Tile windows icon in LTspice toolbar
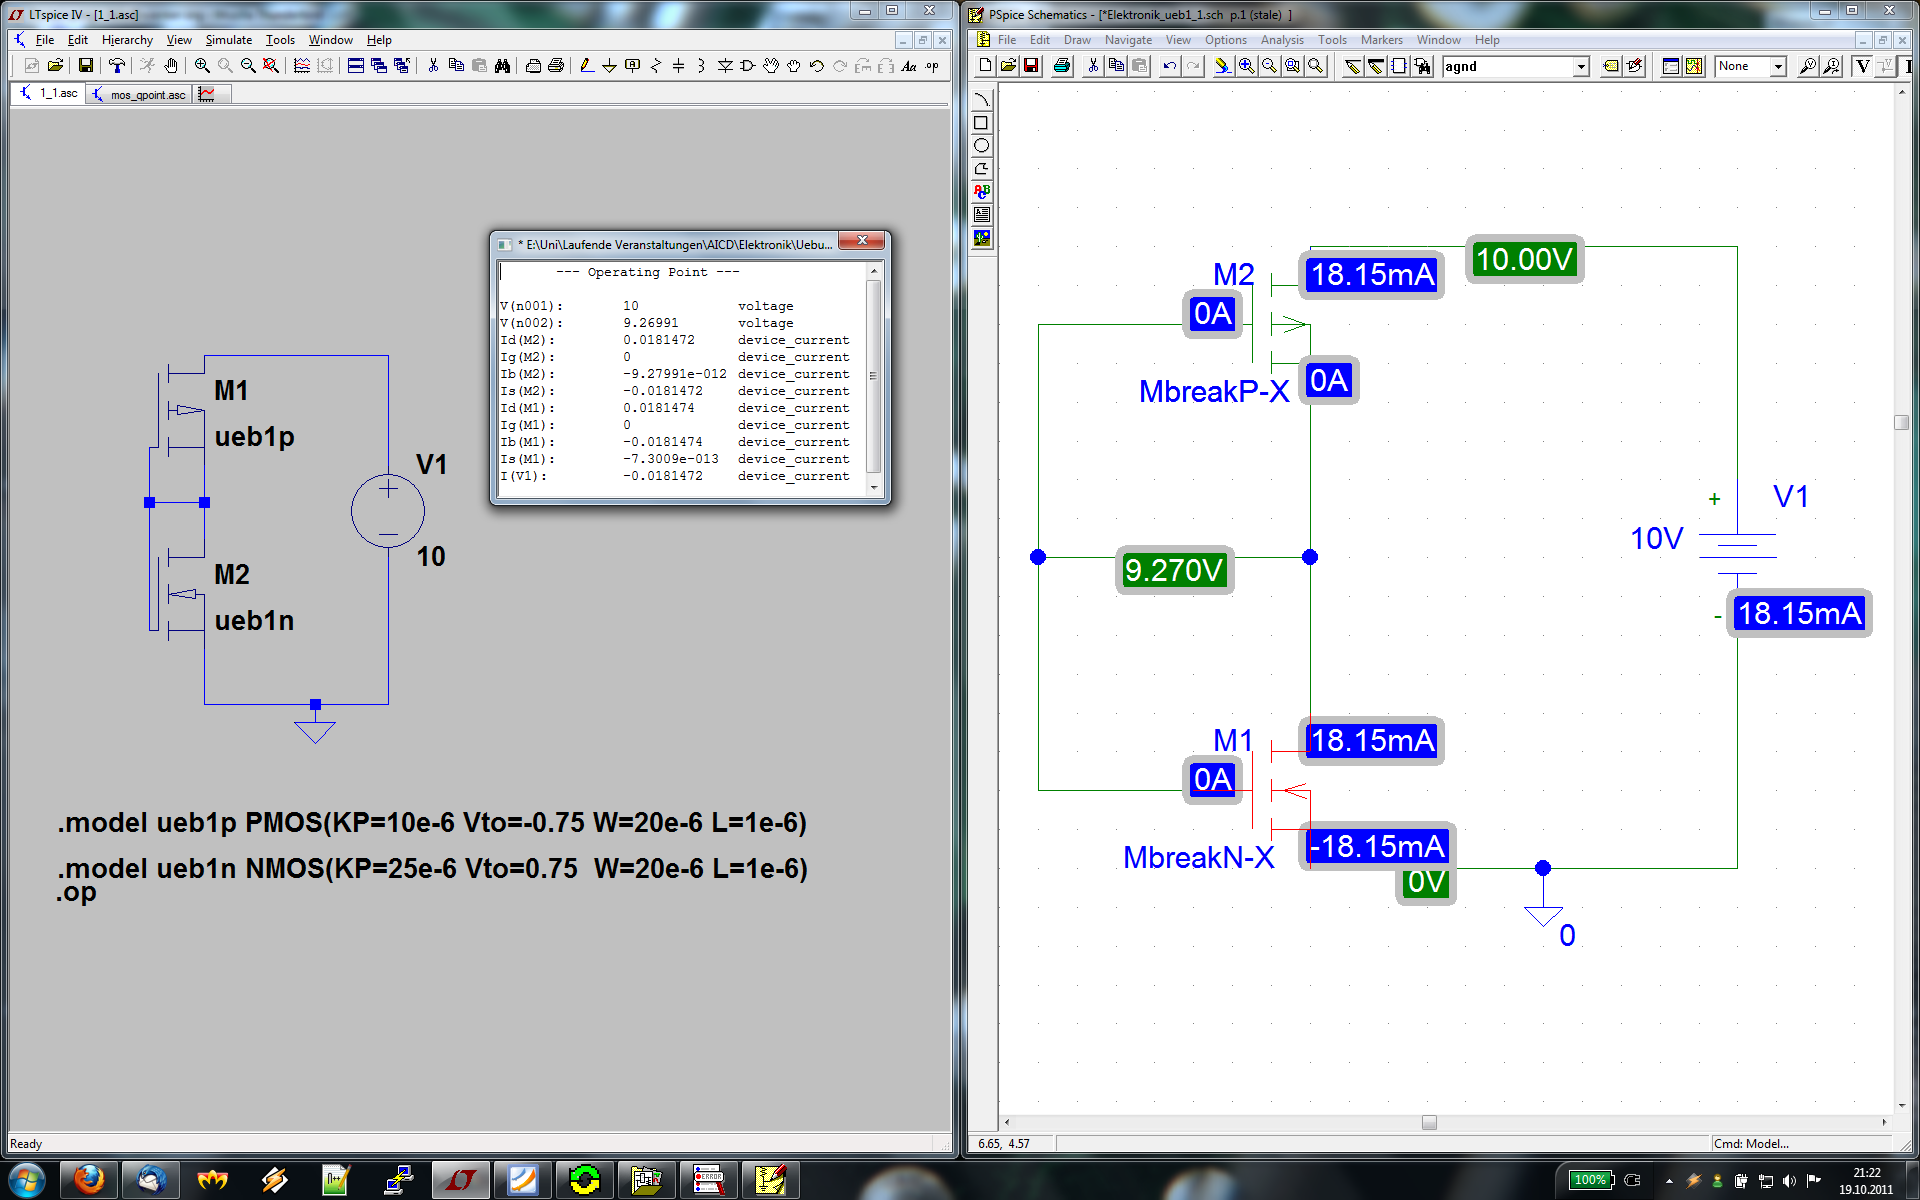Image resolution: width=1920 pixels, height=1200 pixels. 355,65
